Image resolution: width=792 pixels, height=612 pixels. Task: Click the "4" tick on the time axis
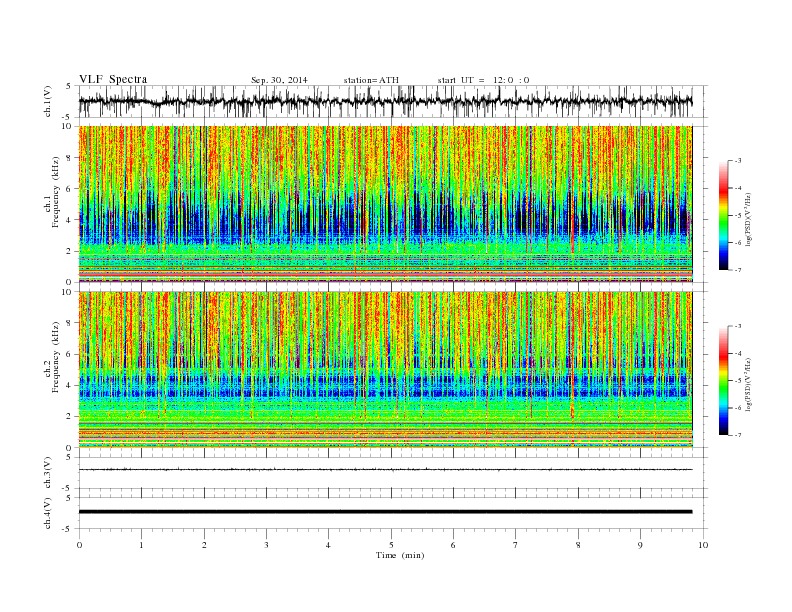coord(328,545)
